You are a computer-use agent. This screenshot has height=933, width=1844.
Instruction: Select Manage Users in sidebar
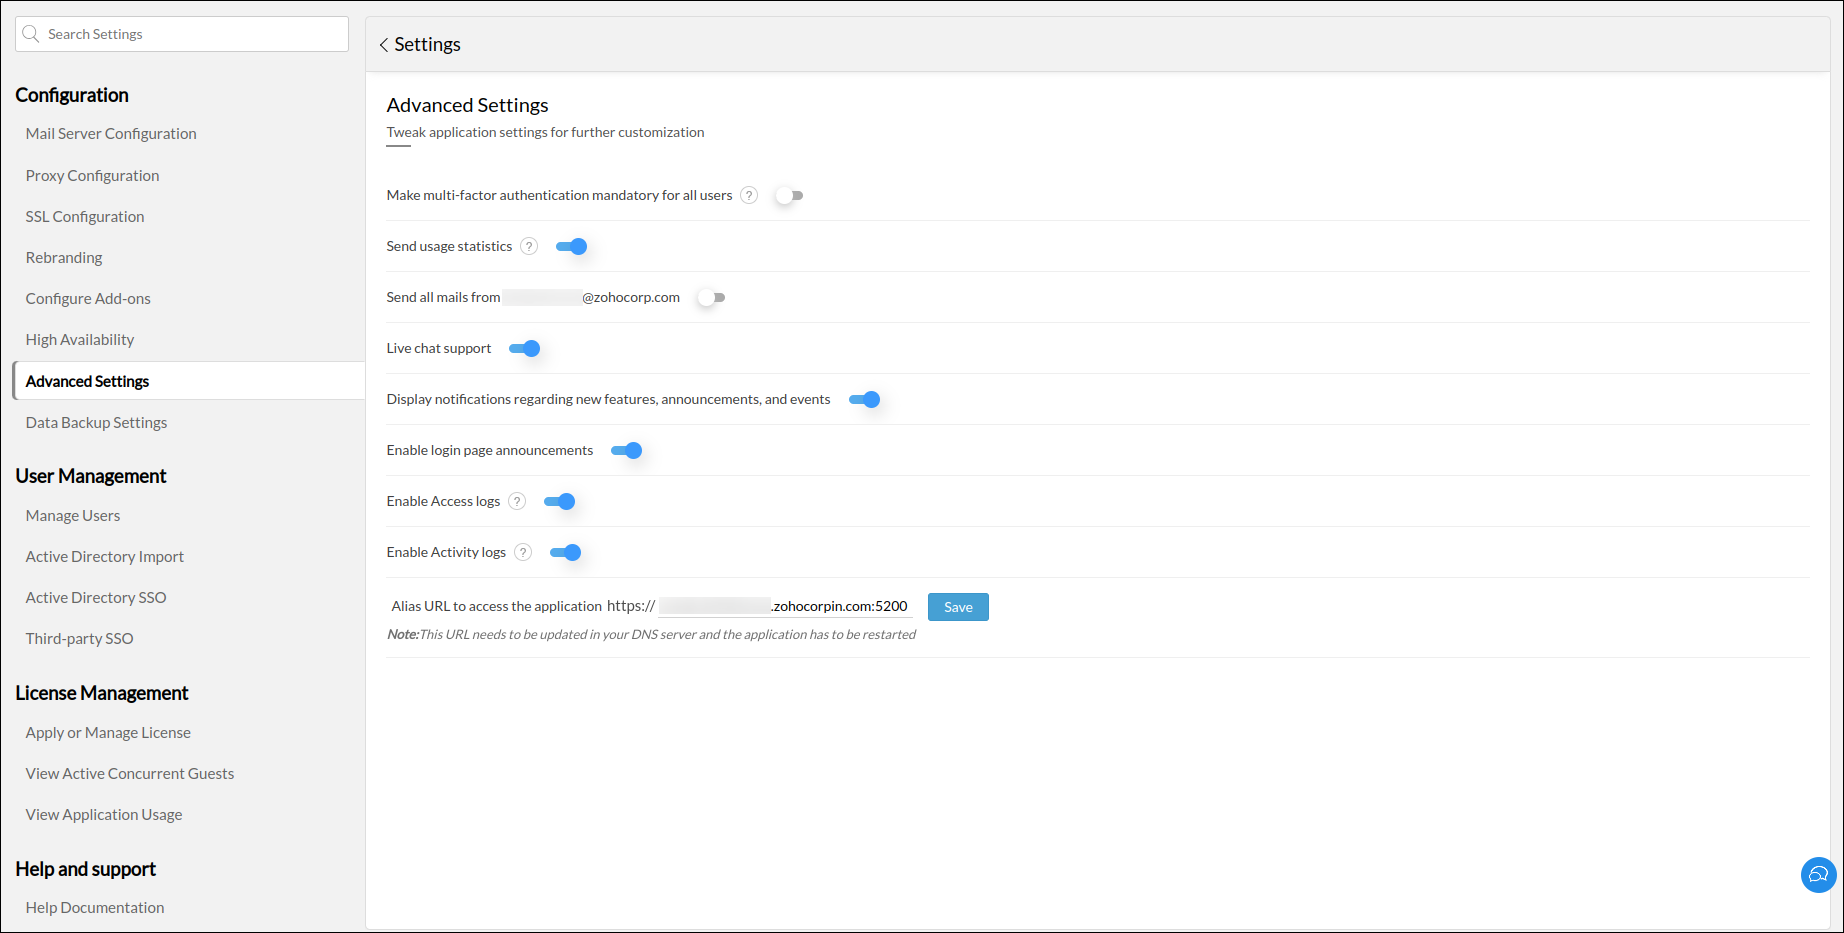pyautogui.click(x=73, y=516)
